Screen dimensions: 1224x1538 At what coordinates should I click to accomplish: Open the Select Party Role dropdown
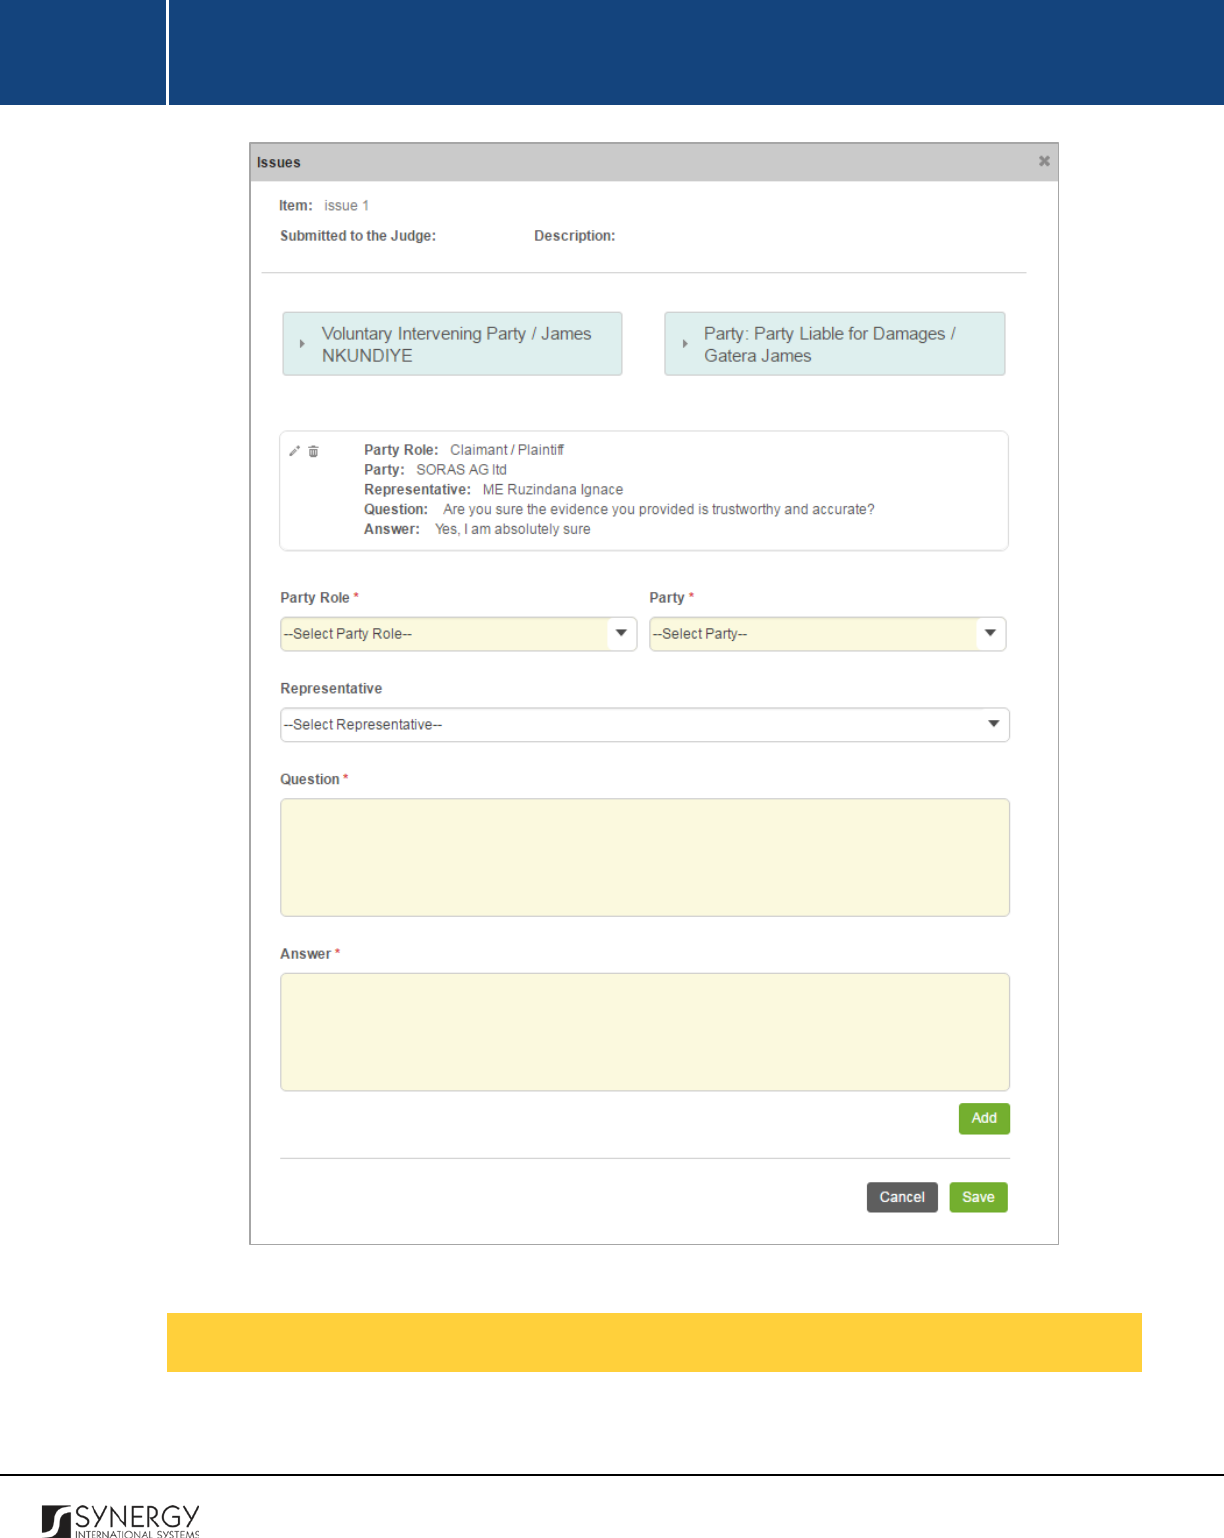[458, 634]
